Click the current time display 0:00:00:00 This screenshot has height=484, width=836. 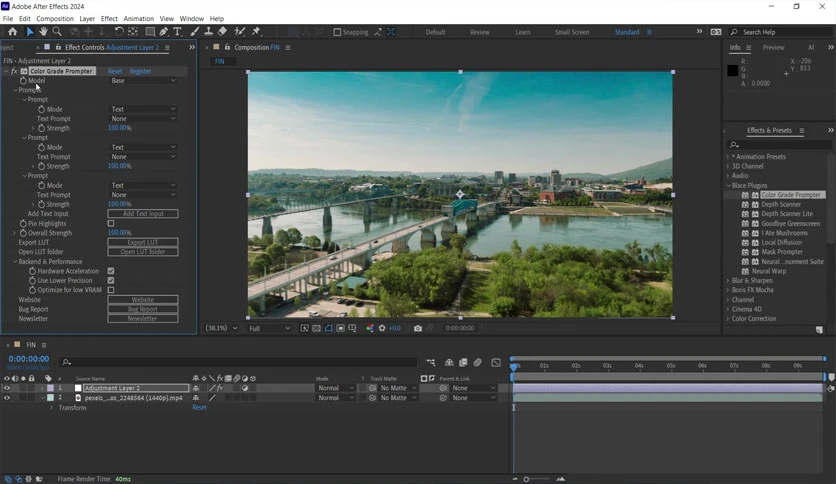pyautogui.click(x=29, y=359)
